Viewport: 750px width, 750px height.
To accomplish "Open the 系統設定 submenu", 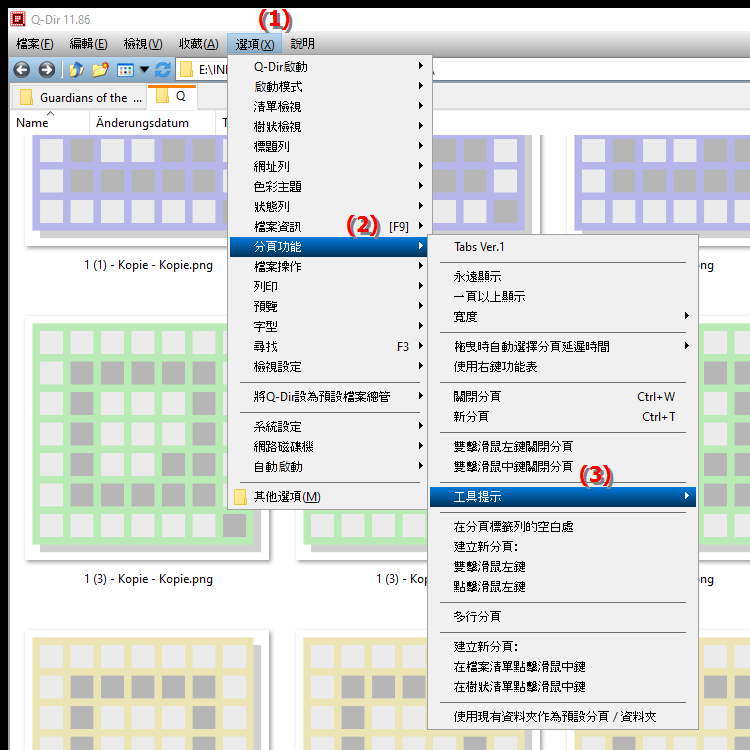I will pos(330,427).
